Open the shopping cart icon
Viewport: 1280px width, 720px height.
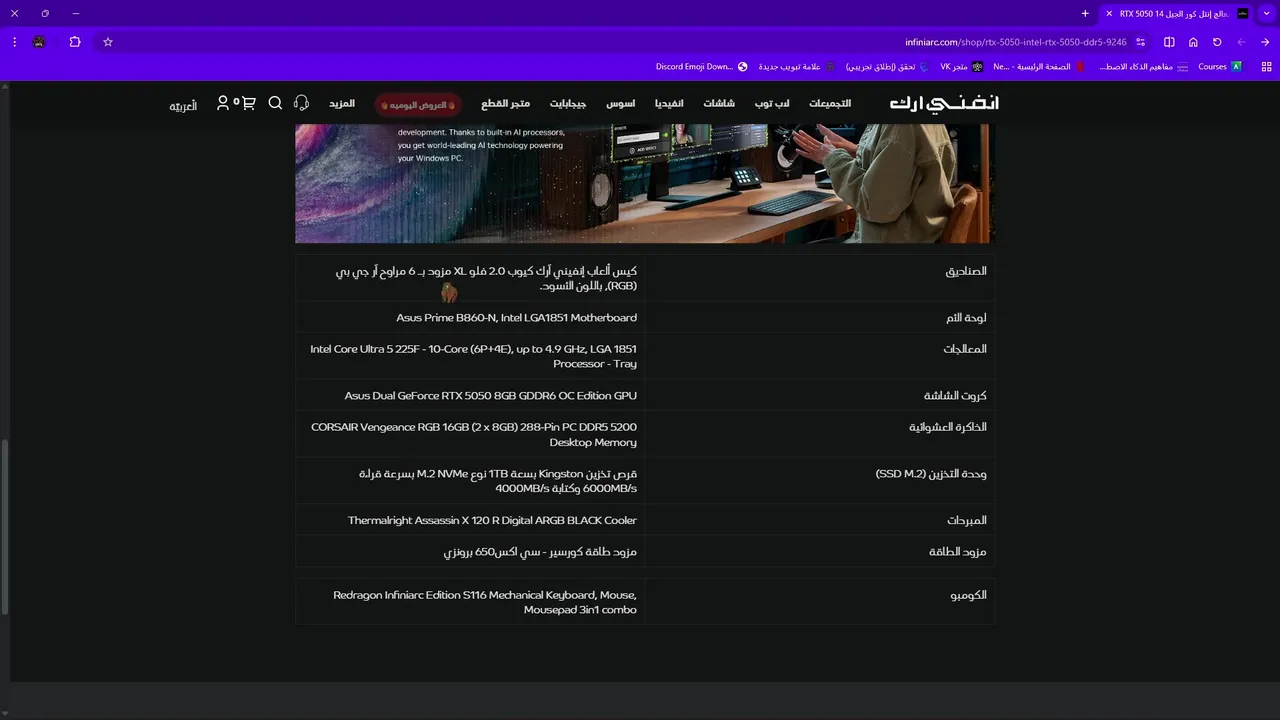click(x=248, y=103)
